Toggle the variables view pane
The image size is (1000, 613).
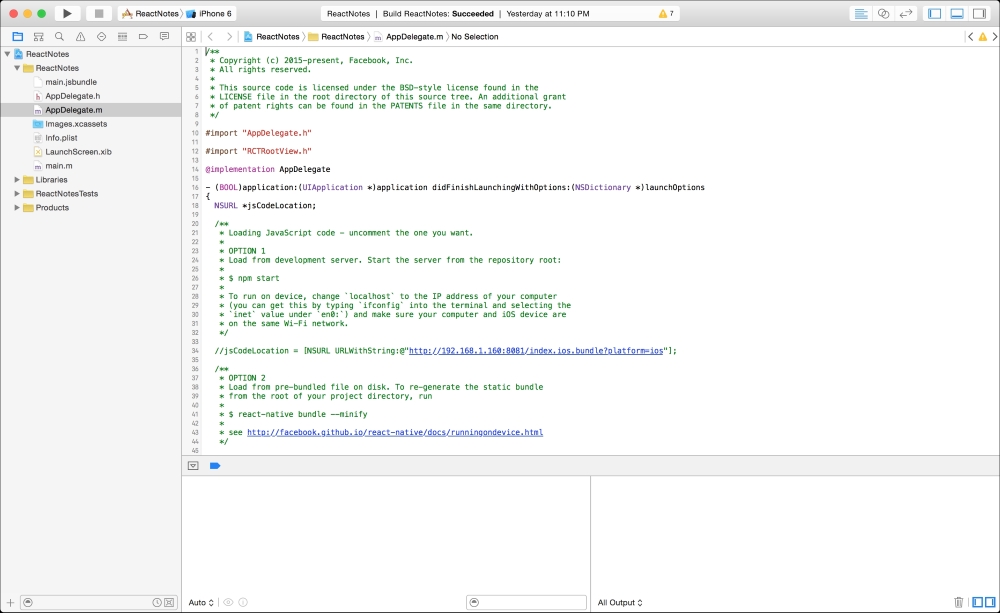pos(978,602)
